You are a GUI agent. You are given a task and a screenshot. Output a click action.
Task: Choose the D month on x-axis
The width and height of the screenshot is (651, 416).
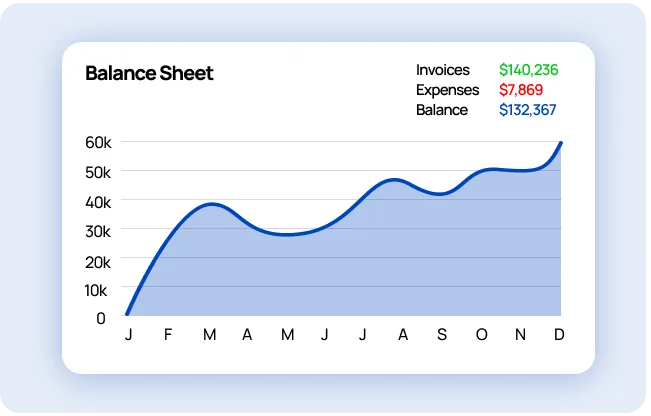point(559,334)
